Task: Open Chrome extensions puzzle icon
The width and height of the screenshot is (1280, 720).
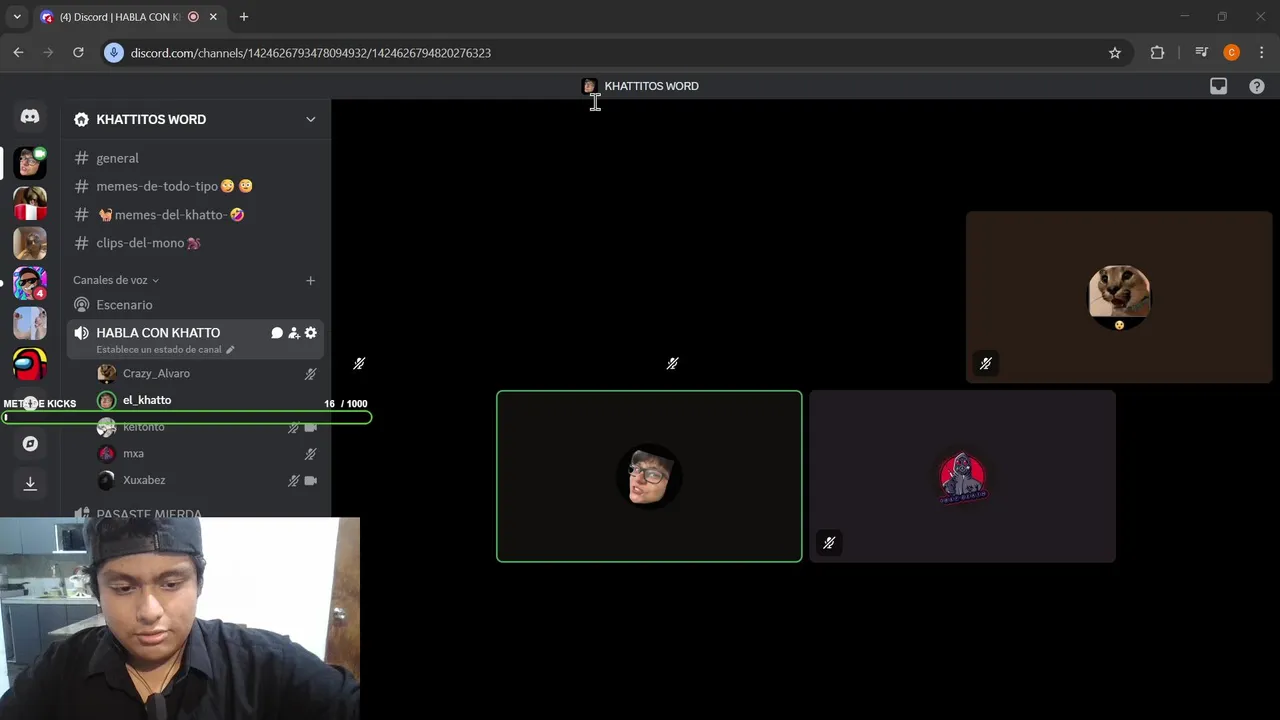Action: (x=1157, y=53)
